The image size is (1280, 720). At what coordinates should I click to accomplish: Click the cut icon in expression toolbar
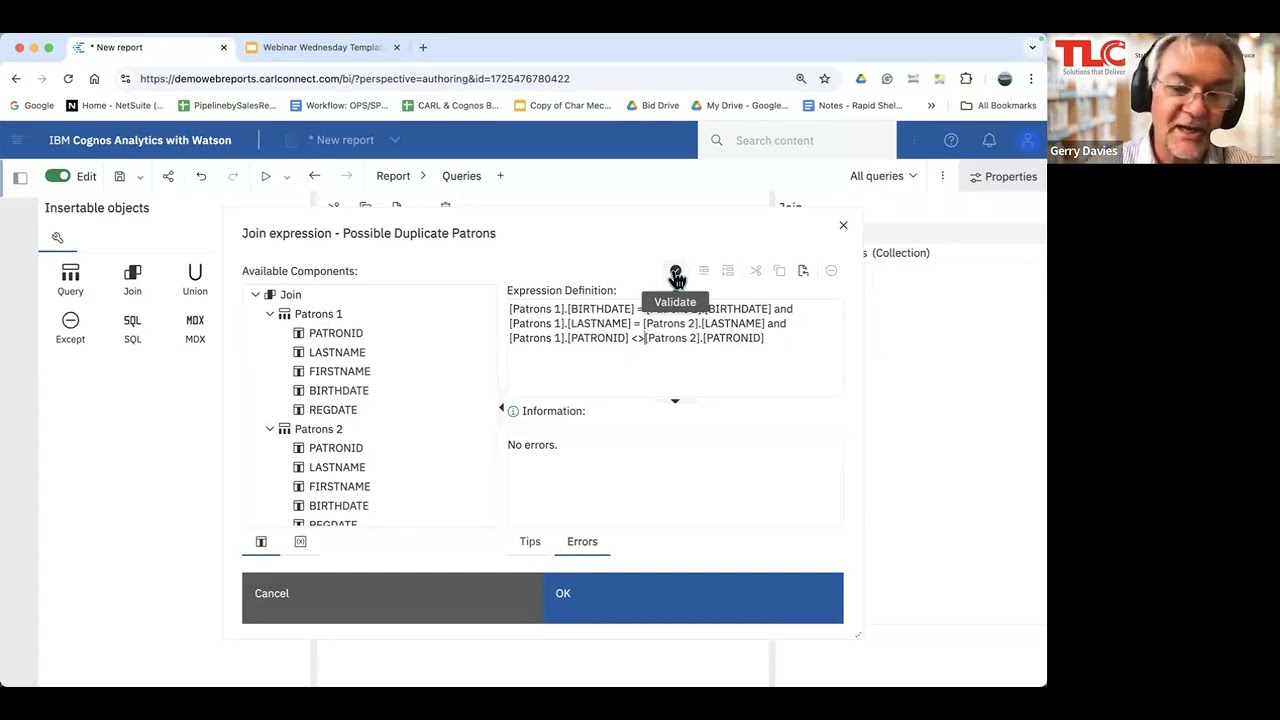(756, 271)
